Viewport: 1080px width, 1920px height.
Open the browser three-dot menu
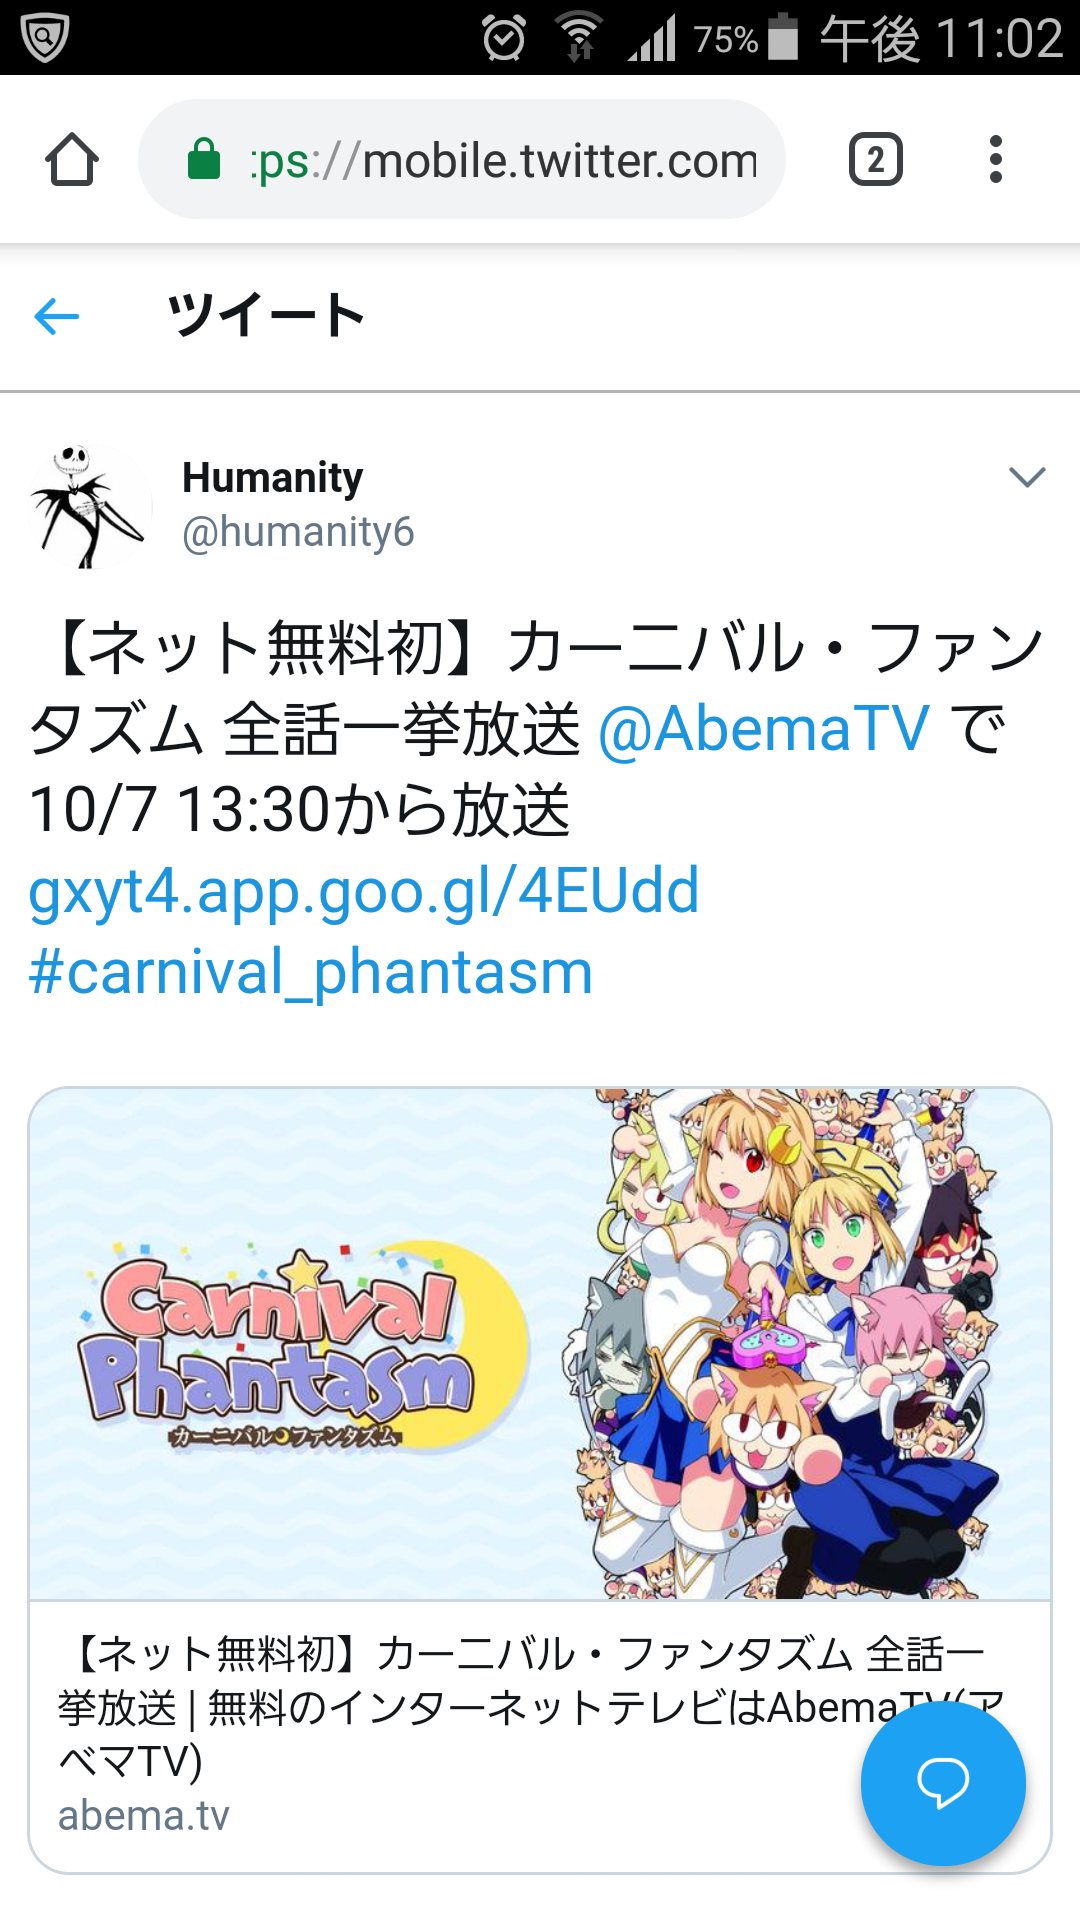click(995, 160)
